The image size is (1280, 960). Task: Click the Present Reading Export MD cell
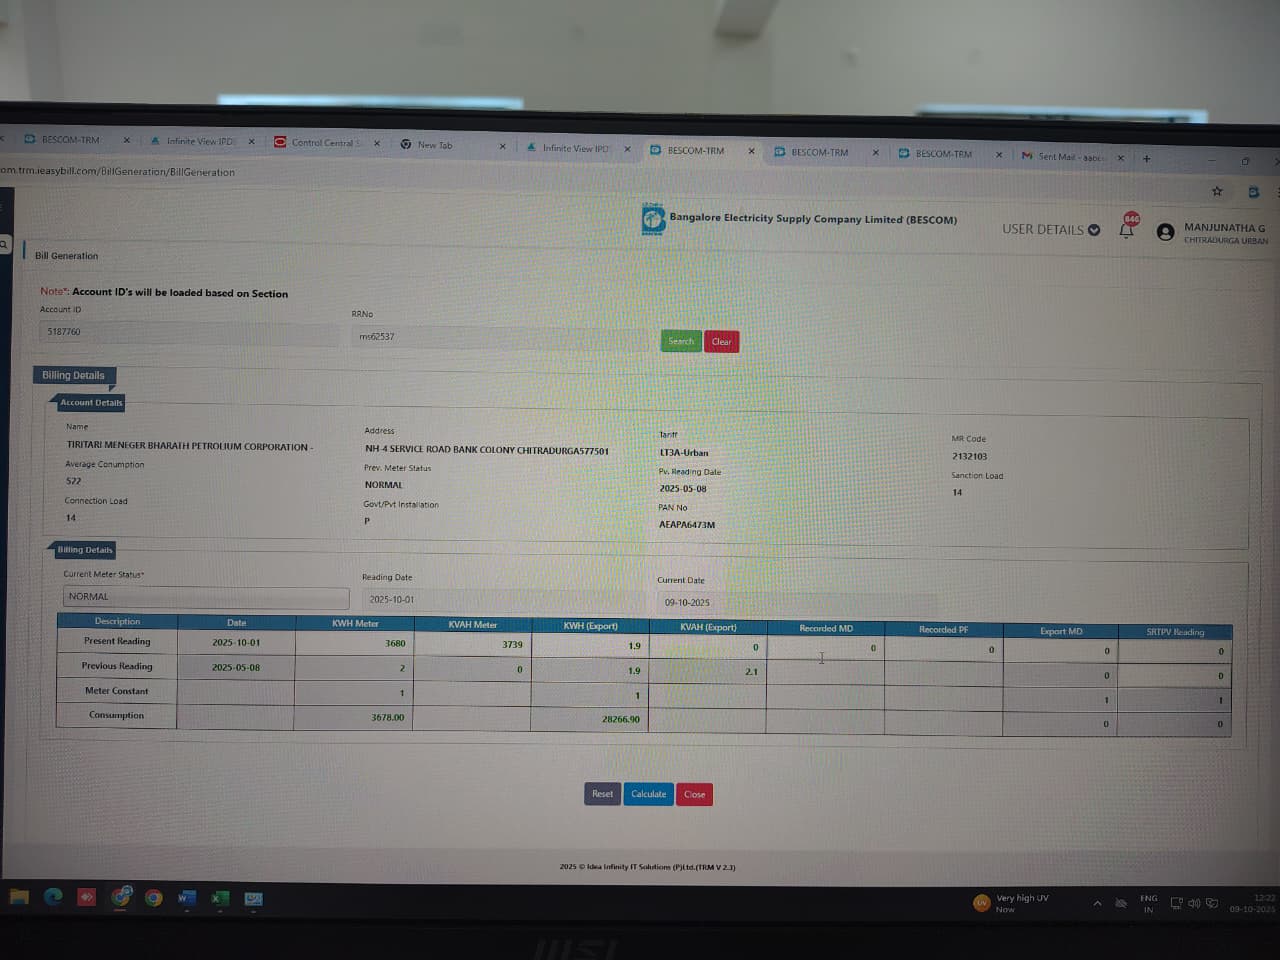1060,651
